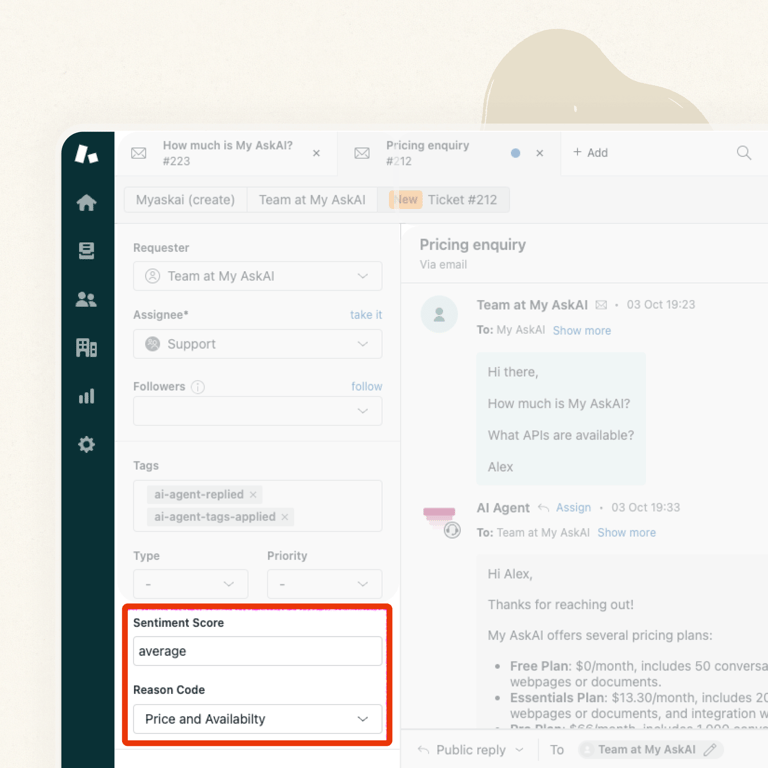Close the 'How much is My AskAI?' tab
The height and width of the screenshot is (768, 768).
[316, 153]
